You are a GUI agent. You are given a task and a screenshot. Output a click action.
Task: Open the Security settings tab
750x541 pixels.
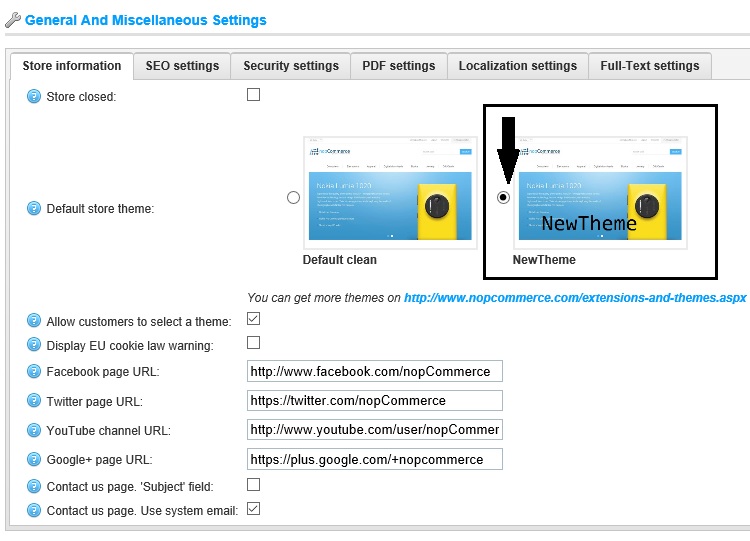(291, 66)
